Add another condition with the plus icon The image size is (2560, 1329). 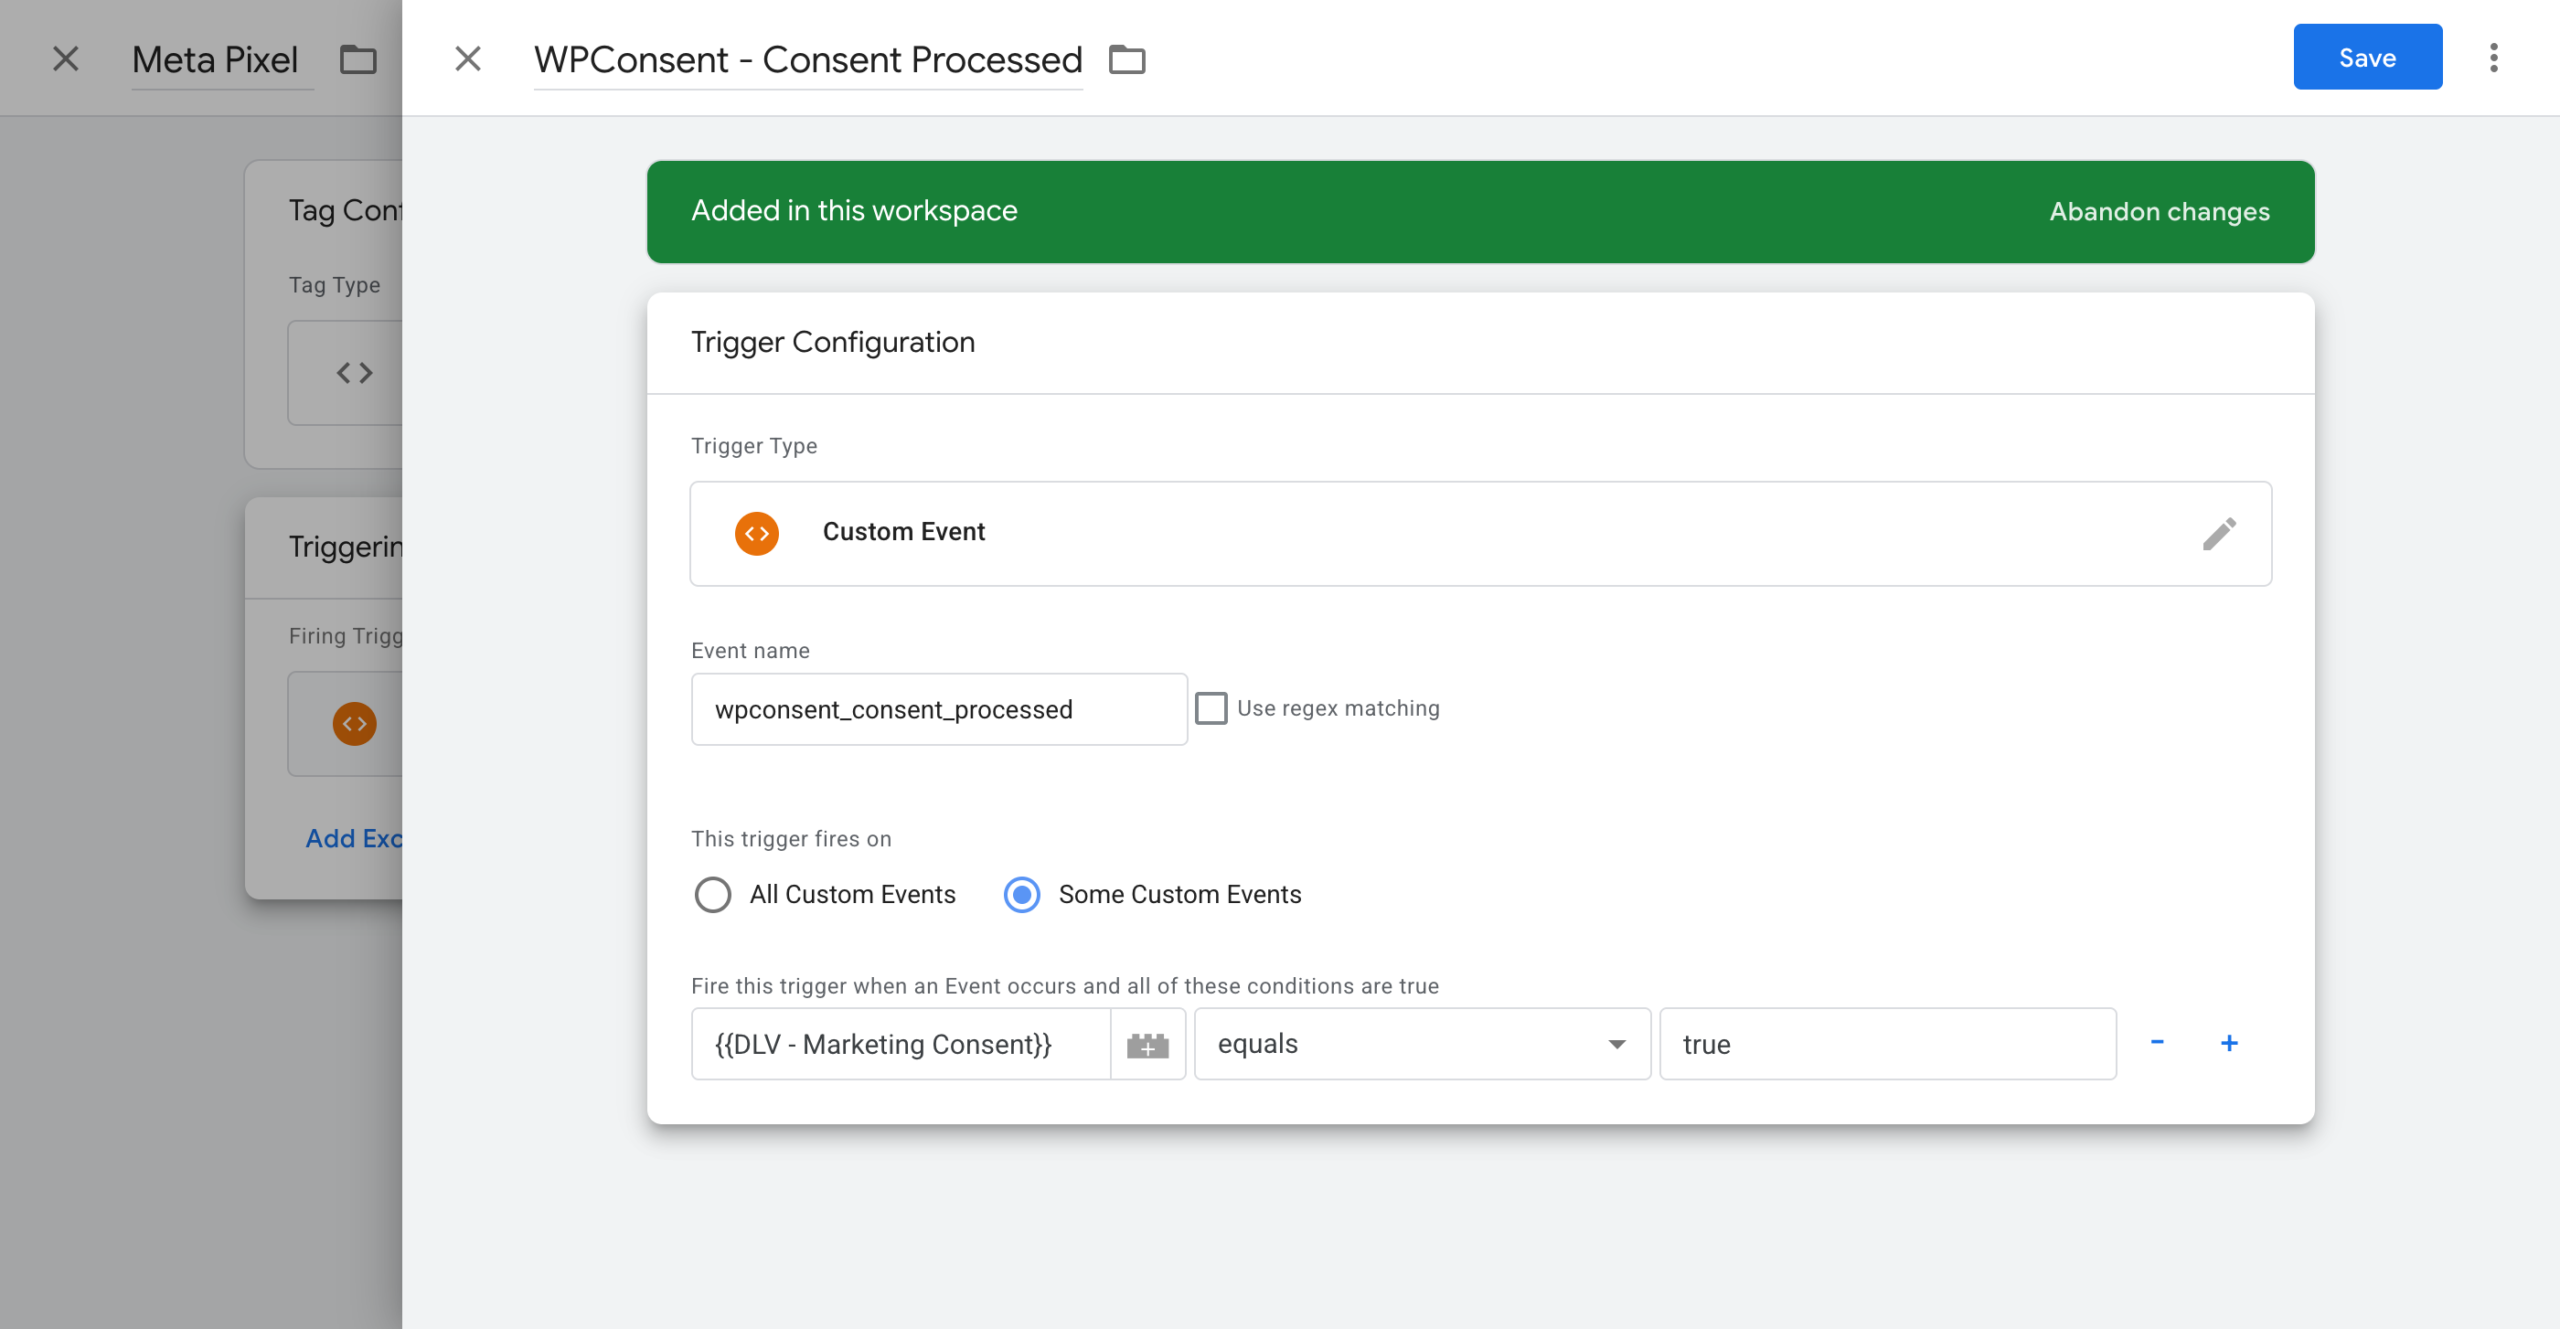2230,1043
